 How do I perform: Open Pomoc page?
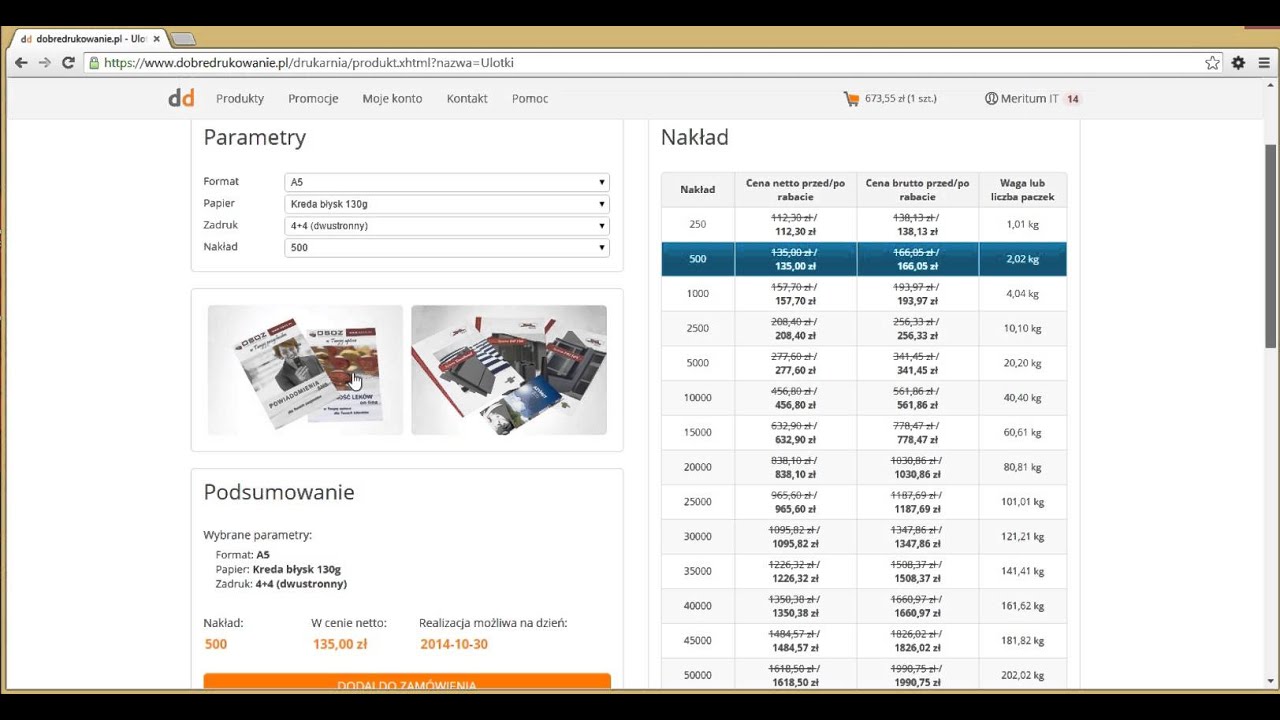click(530, 98)
